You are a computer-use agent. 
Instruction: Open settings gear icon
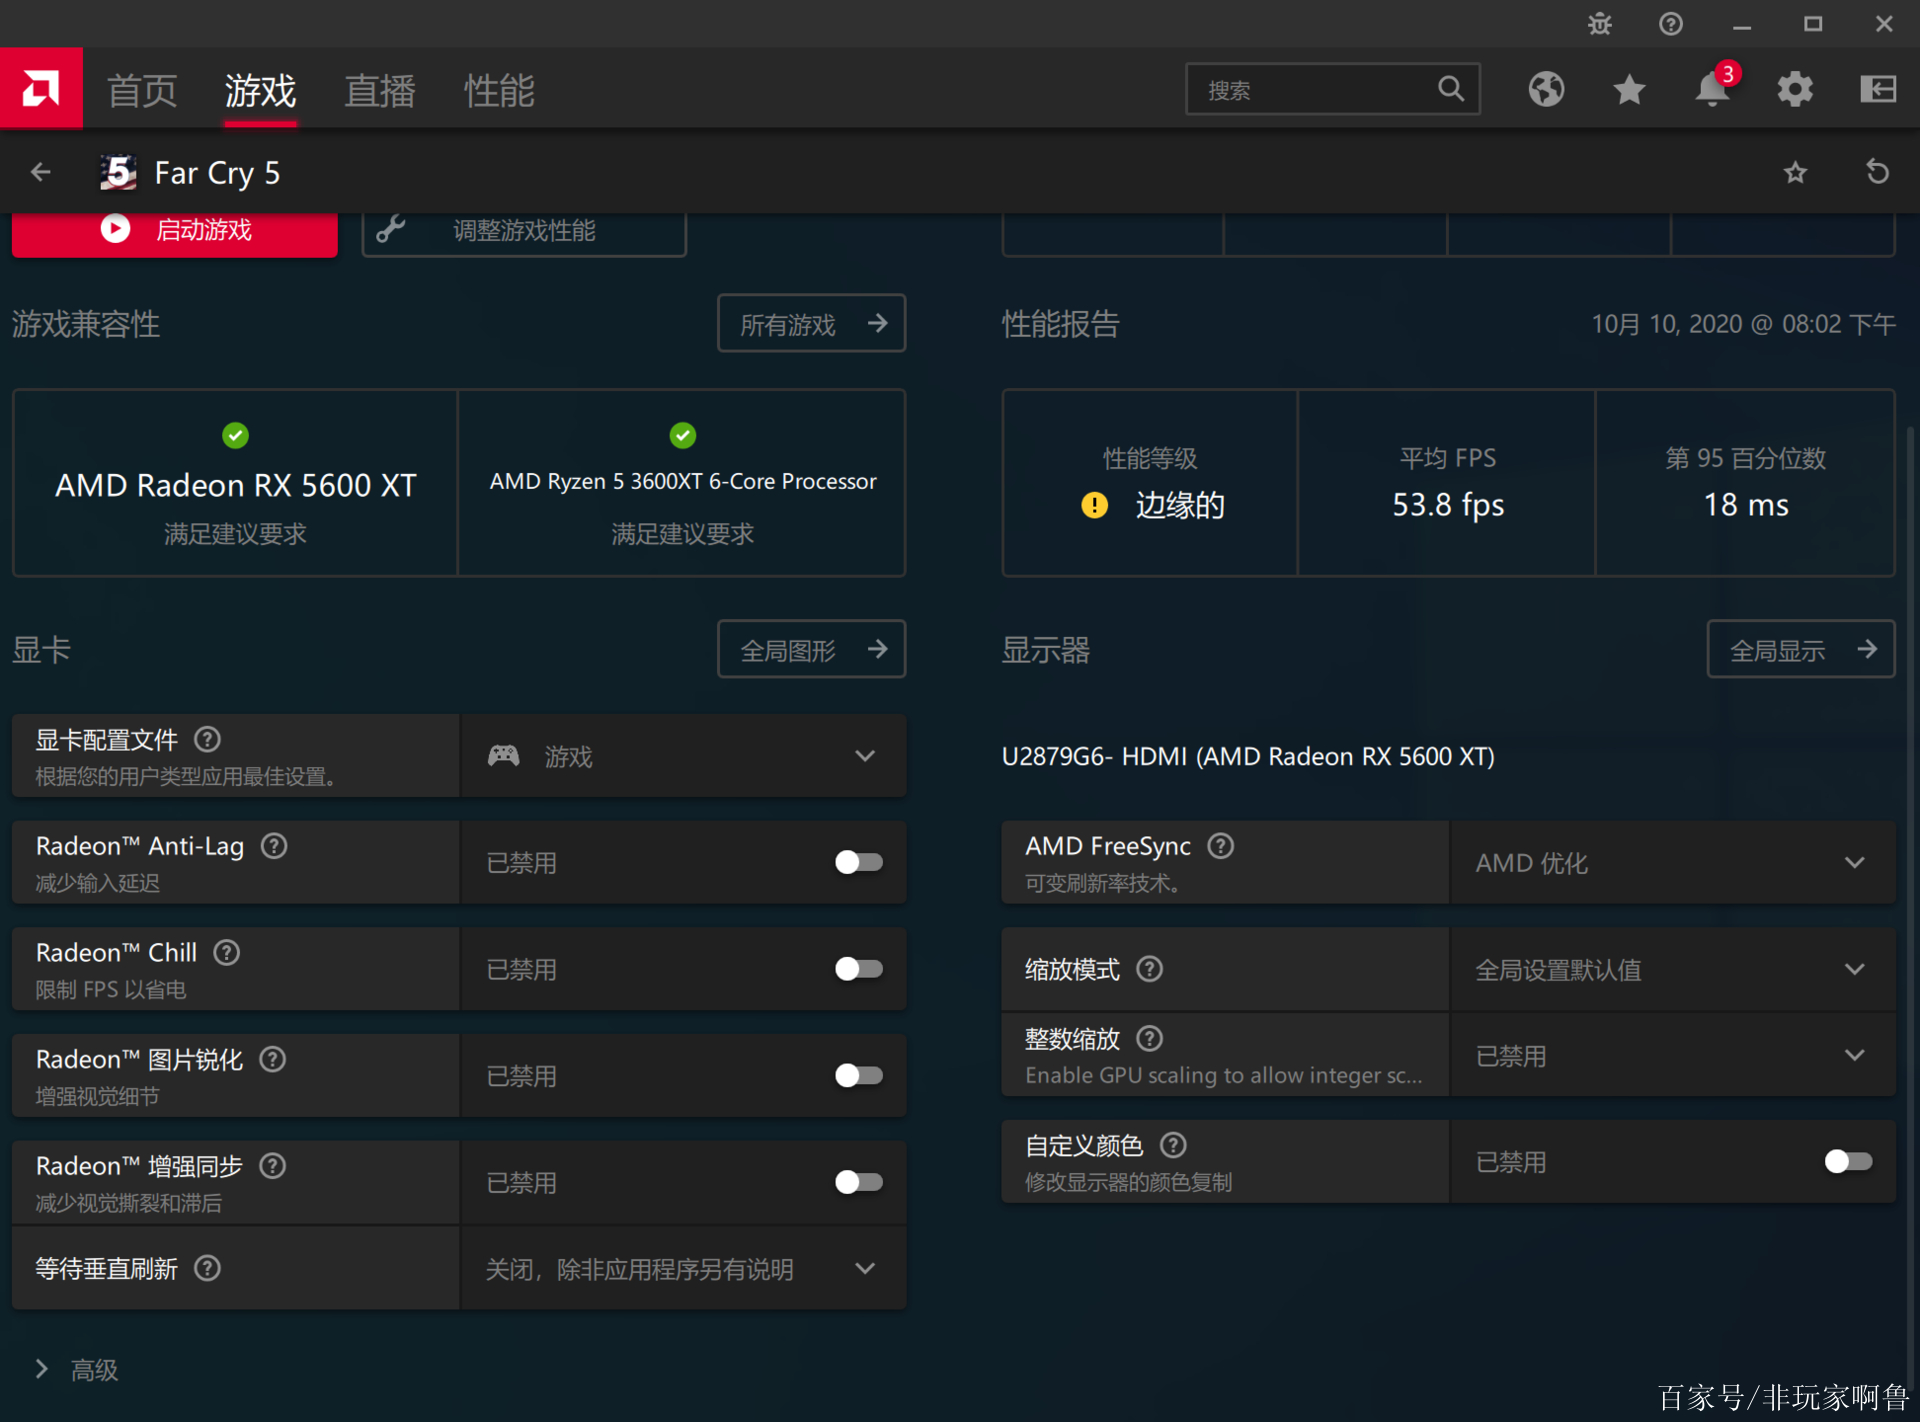pyautogui.click(x=1794, y=90)
